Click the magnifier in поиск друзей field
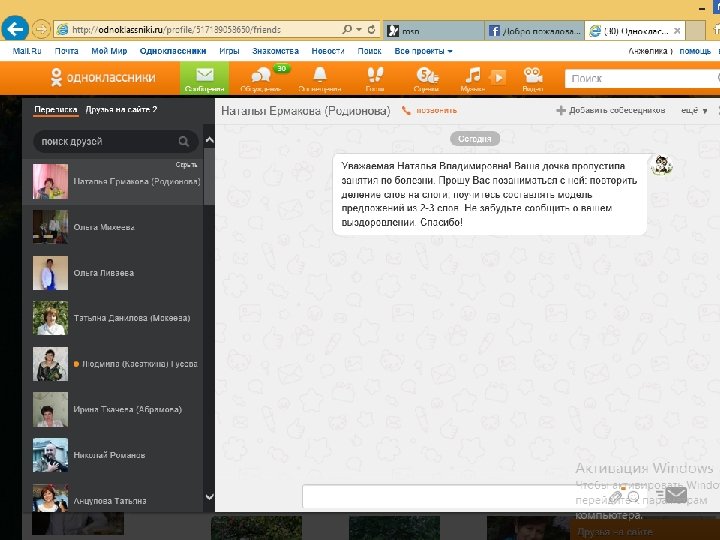The height and width of the screenshot is (540, 720). [x=184, y=141]
